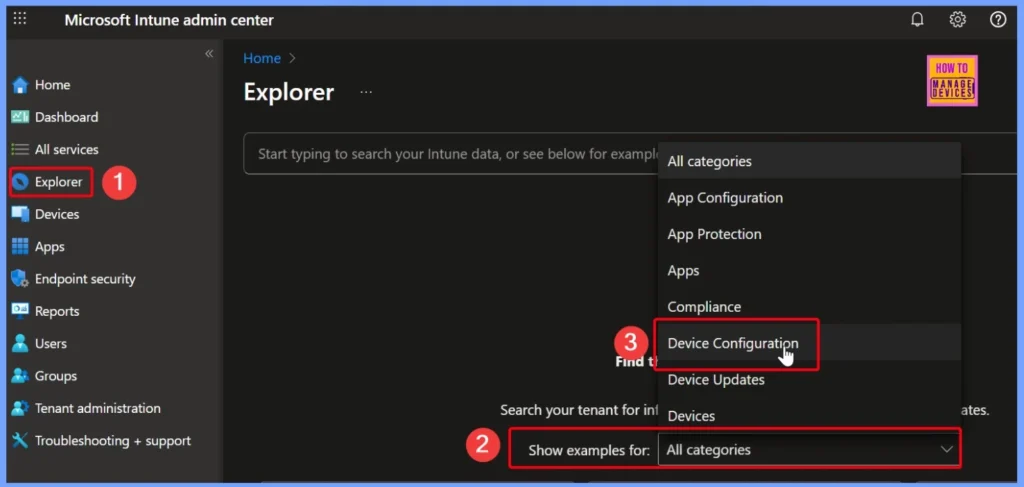Choose Compliance from the list
Image resolution: width=1024 pixels, height=487 pixels.
point(809,307)
